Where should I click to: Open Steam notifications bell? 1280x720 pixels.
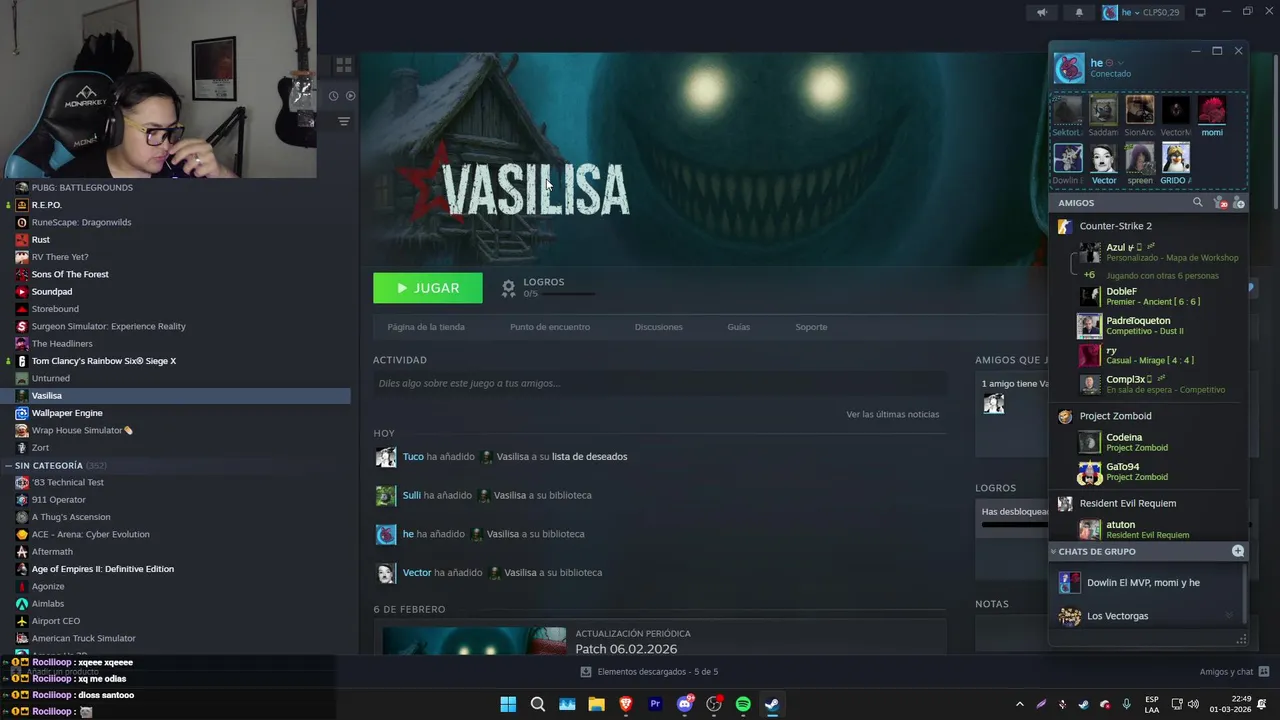1079,13
